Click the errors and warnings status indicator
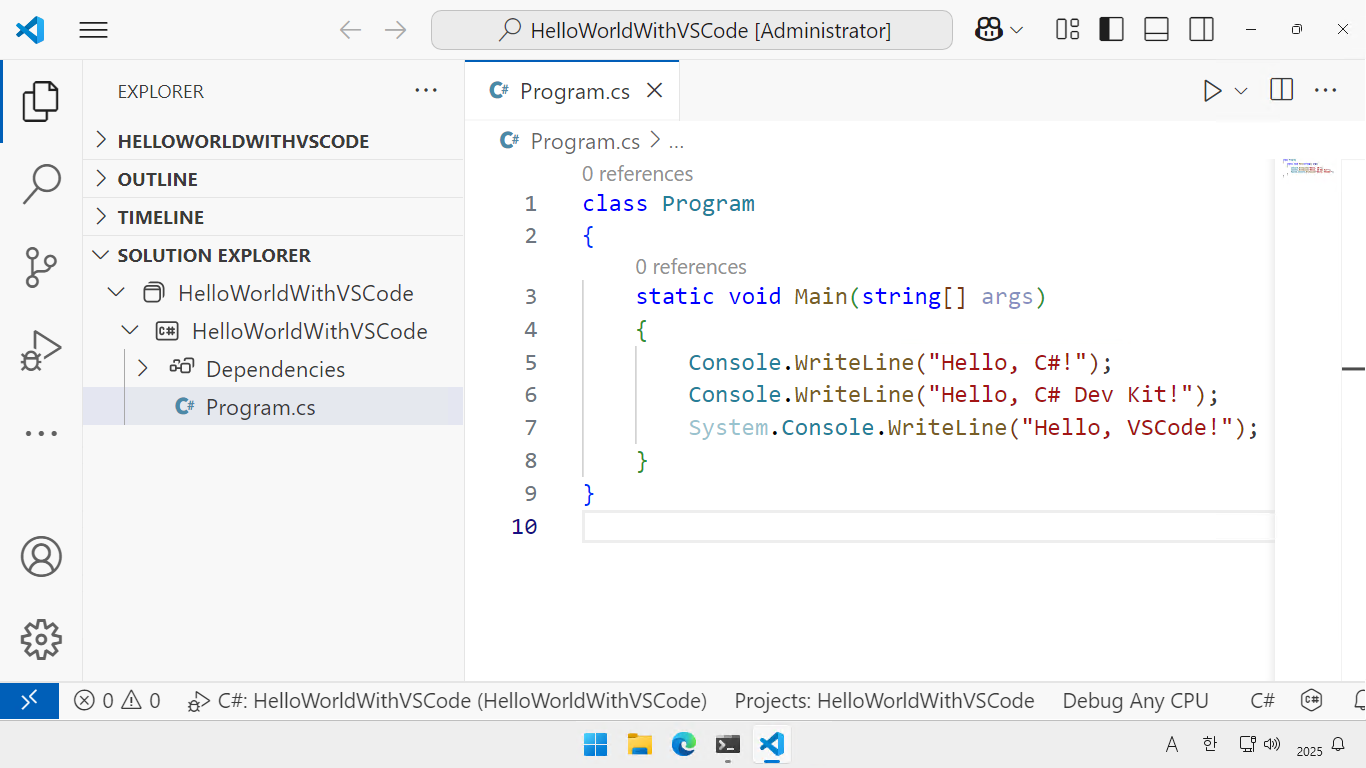 pyautogui.click(x=117, y=701)
